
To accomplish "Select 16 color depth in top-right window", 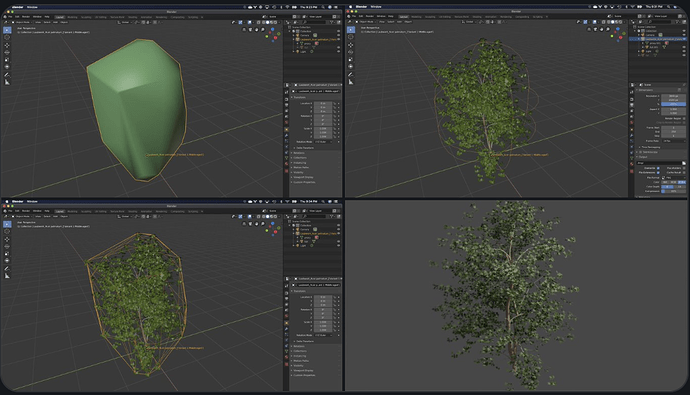I will (x=680, y=187).
